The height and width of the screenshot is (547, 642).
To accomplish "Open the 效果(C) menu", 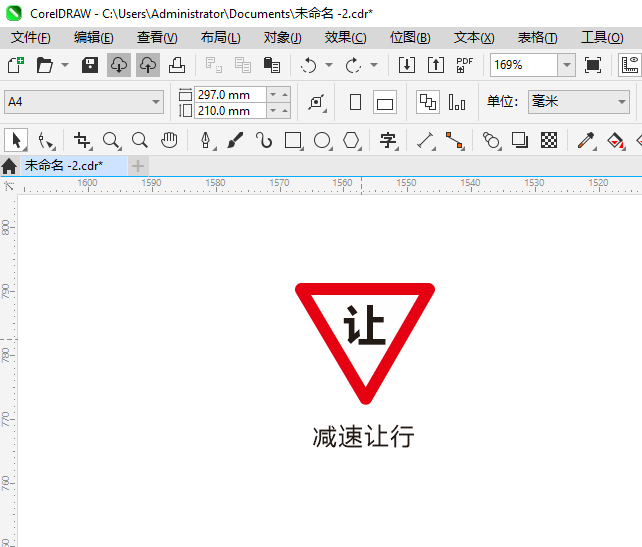I will pyautogui.click(x=346, y=38).
